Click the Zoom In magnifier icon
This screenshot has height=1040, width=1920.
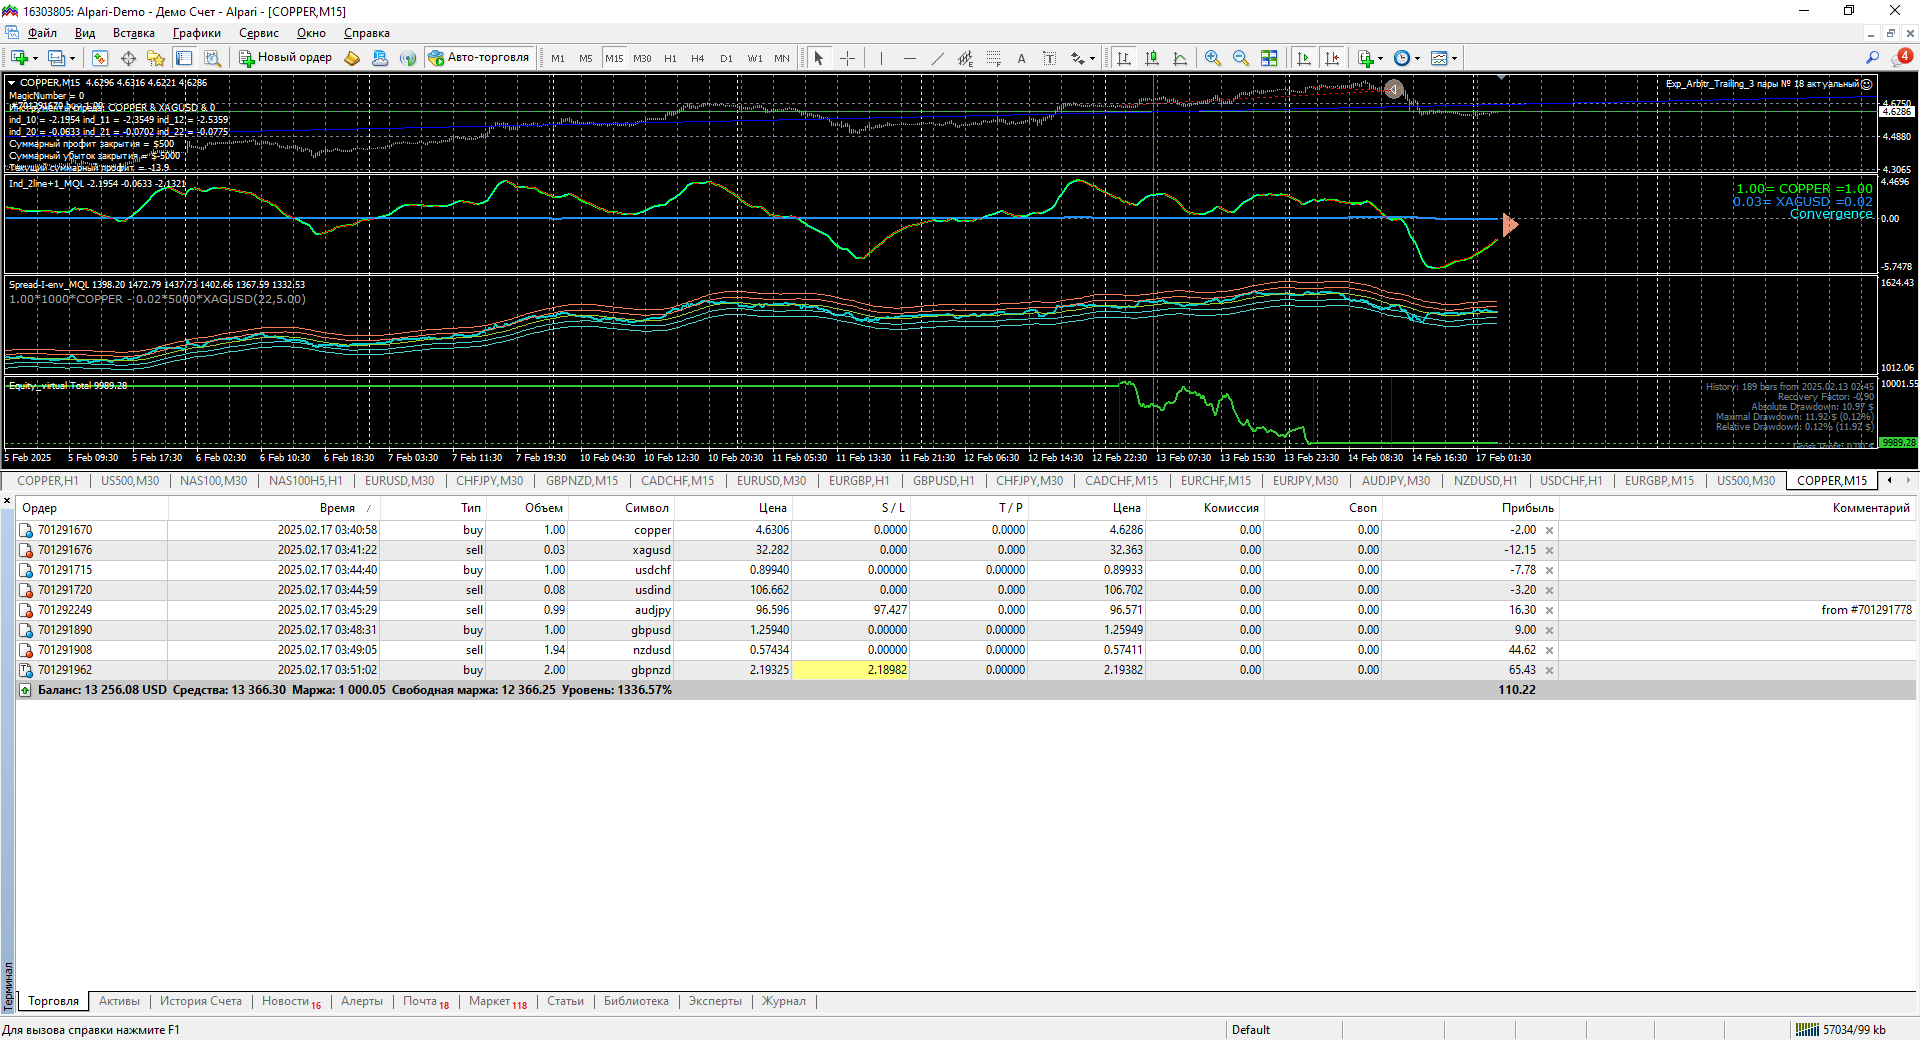click(x=1212, y=58)
